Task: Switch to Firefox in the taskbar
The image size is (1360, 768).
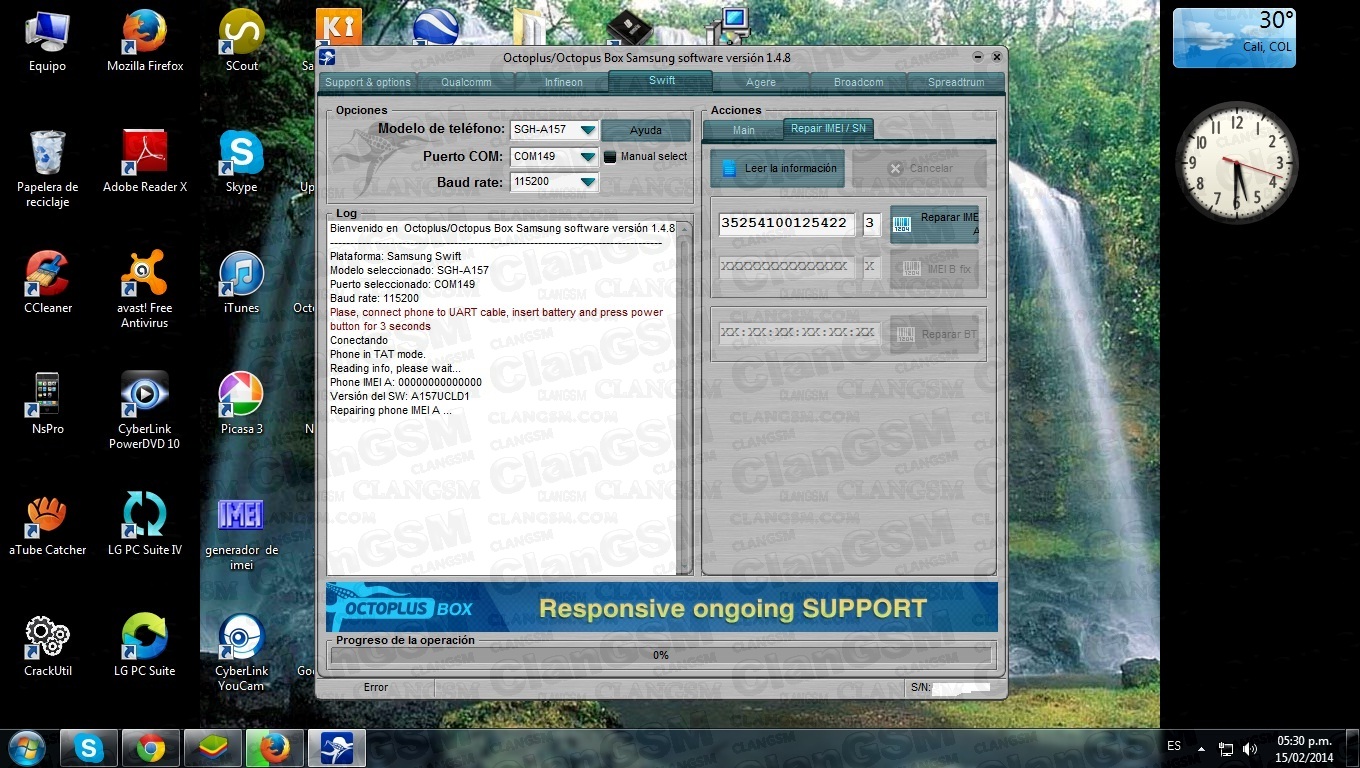Action: coord(275,748)
